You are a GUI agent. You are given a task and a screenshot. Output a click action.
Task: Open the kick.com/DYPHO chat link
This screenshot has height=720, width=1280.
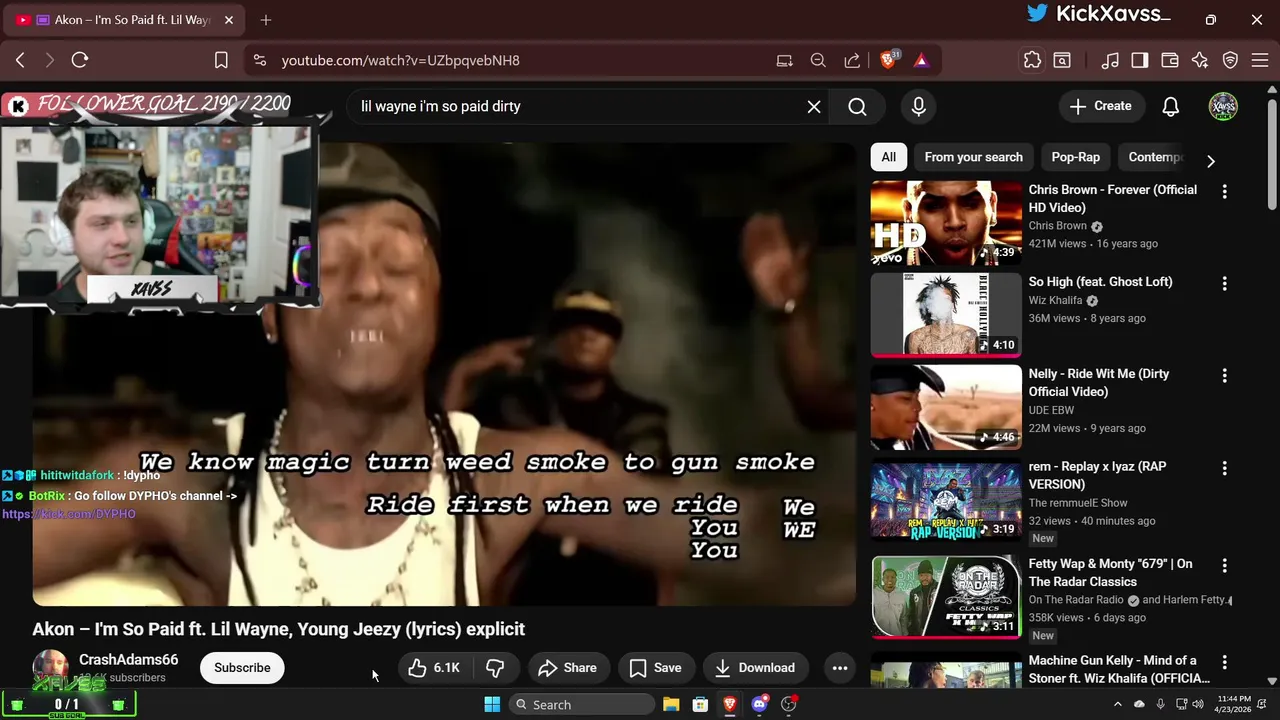68,514
